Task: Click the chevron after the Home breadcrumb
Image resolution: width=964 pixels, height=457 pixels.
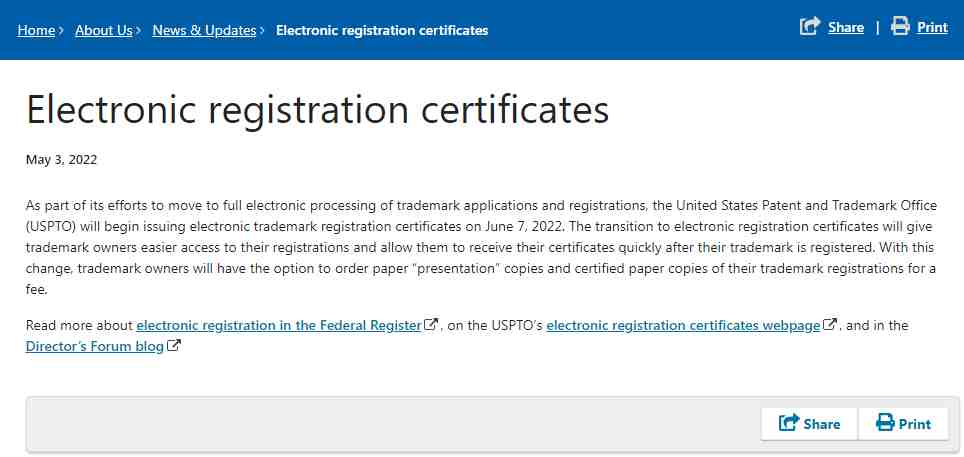Action: pyautogui.click(x=61, y=30)
